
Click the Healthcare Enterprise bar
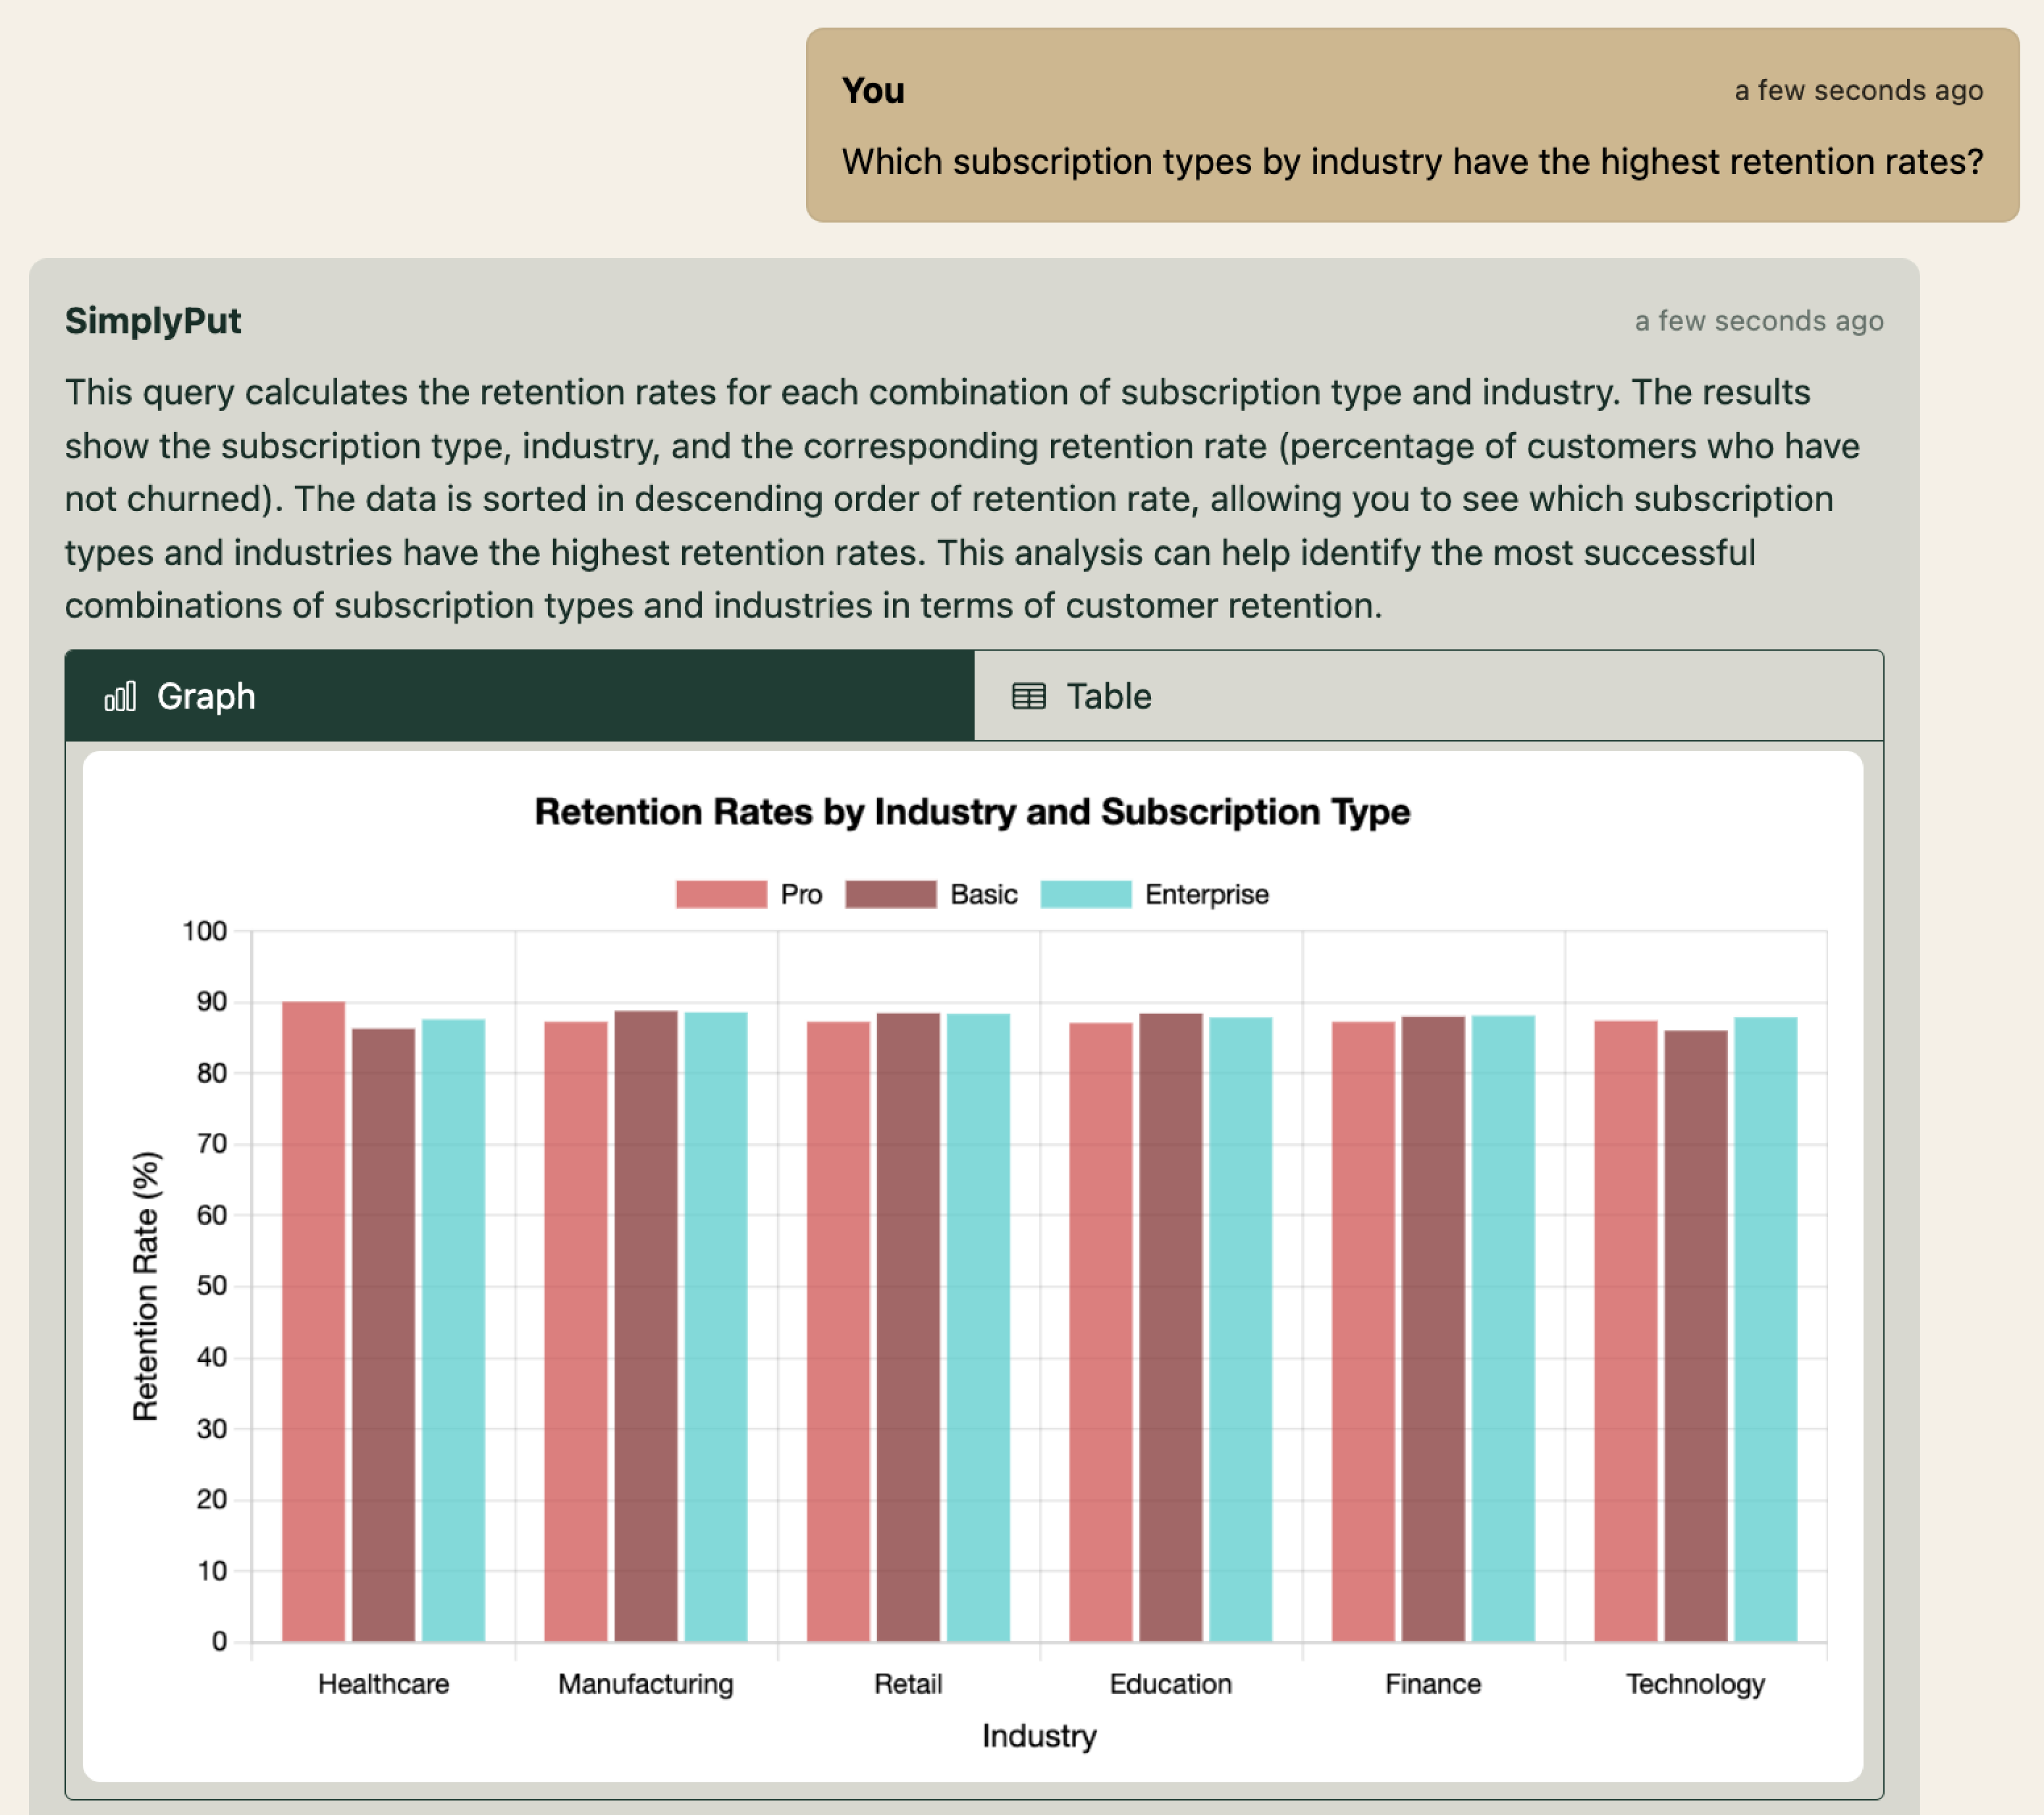point(453,1330)
